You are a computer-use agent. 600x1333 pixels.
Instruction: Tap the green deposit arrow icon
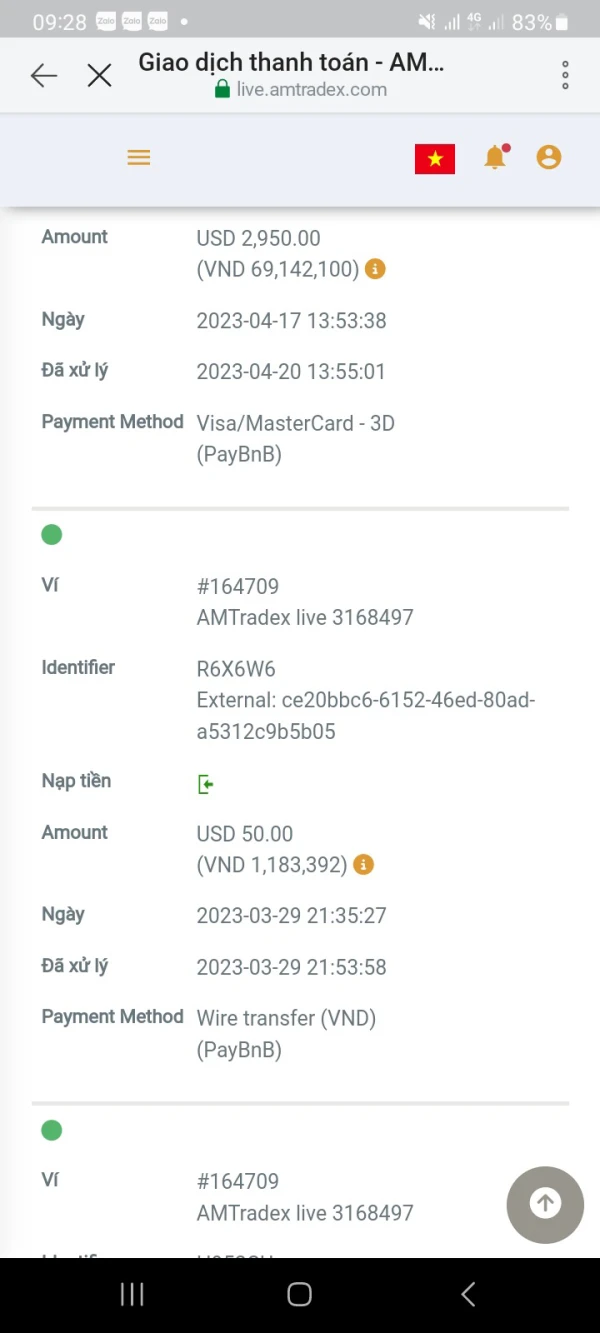206,784
